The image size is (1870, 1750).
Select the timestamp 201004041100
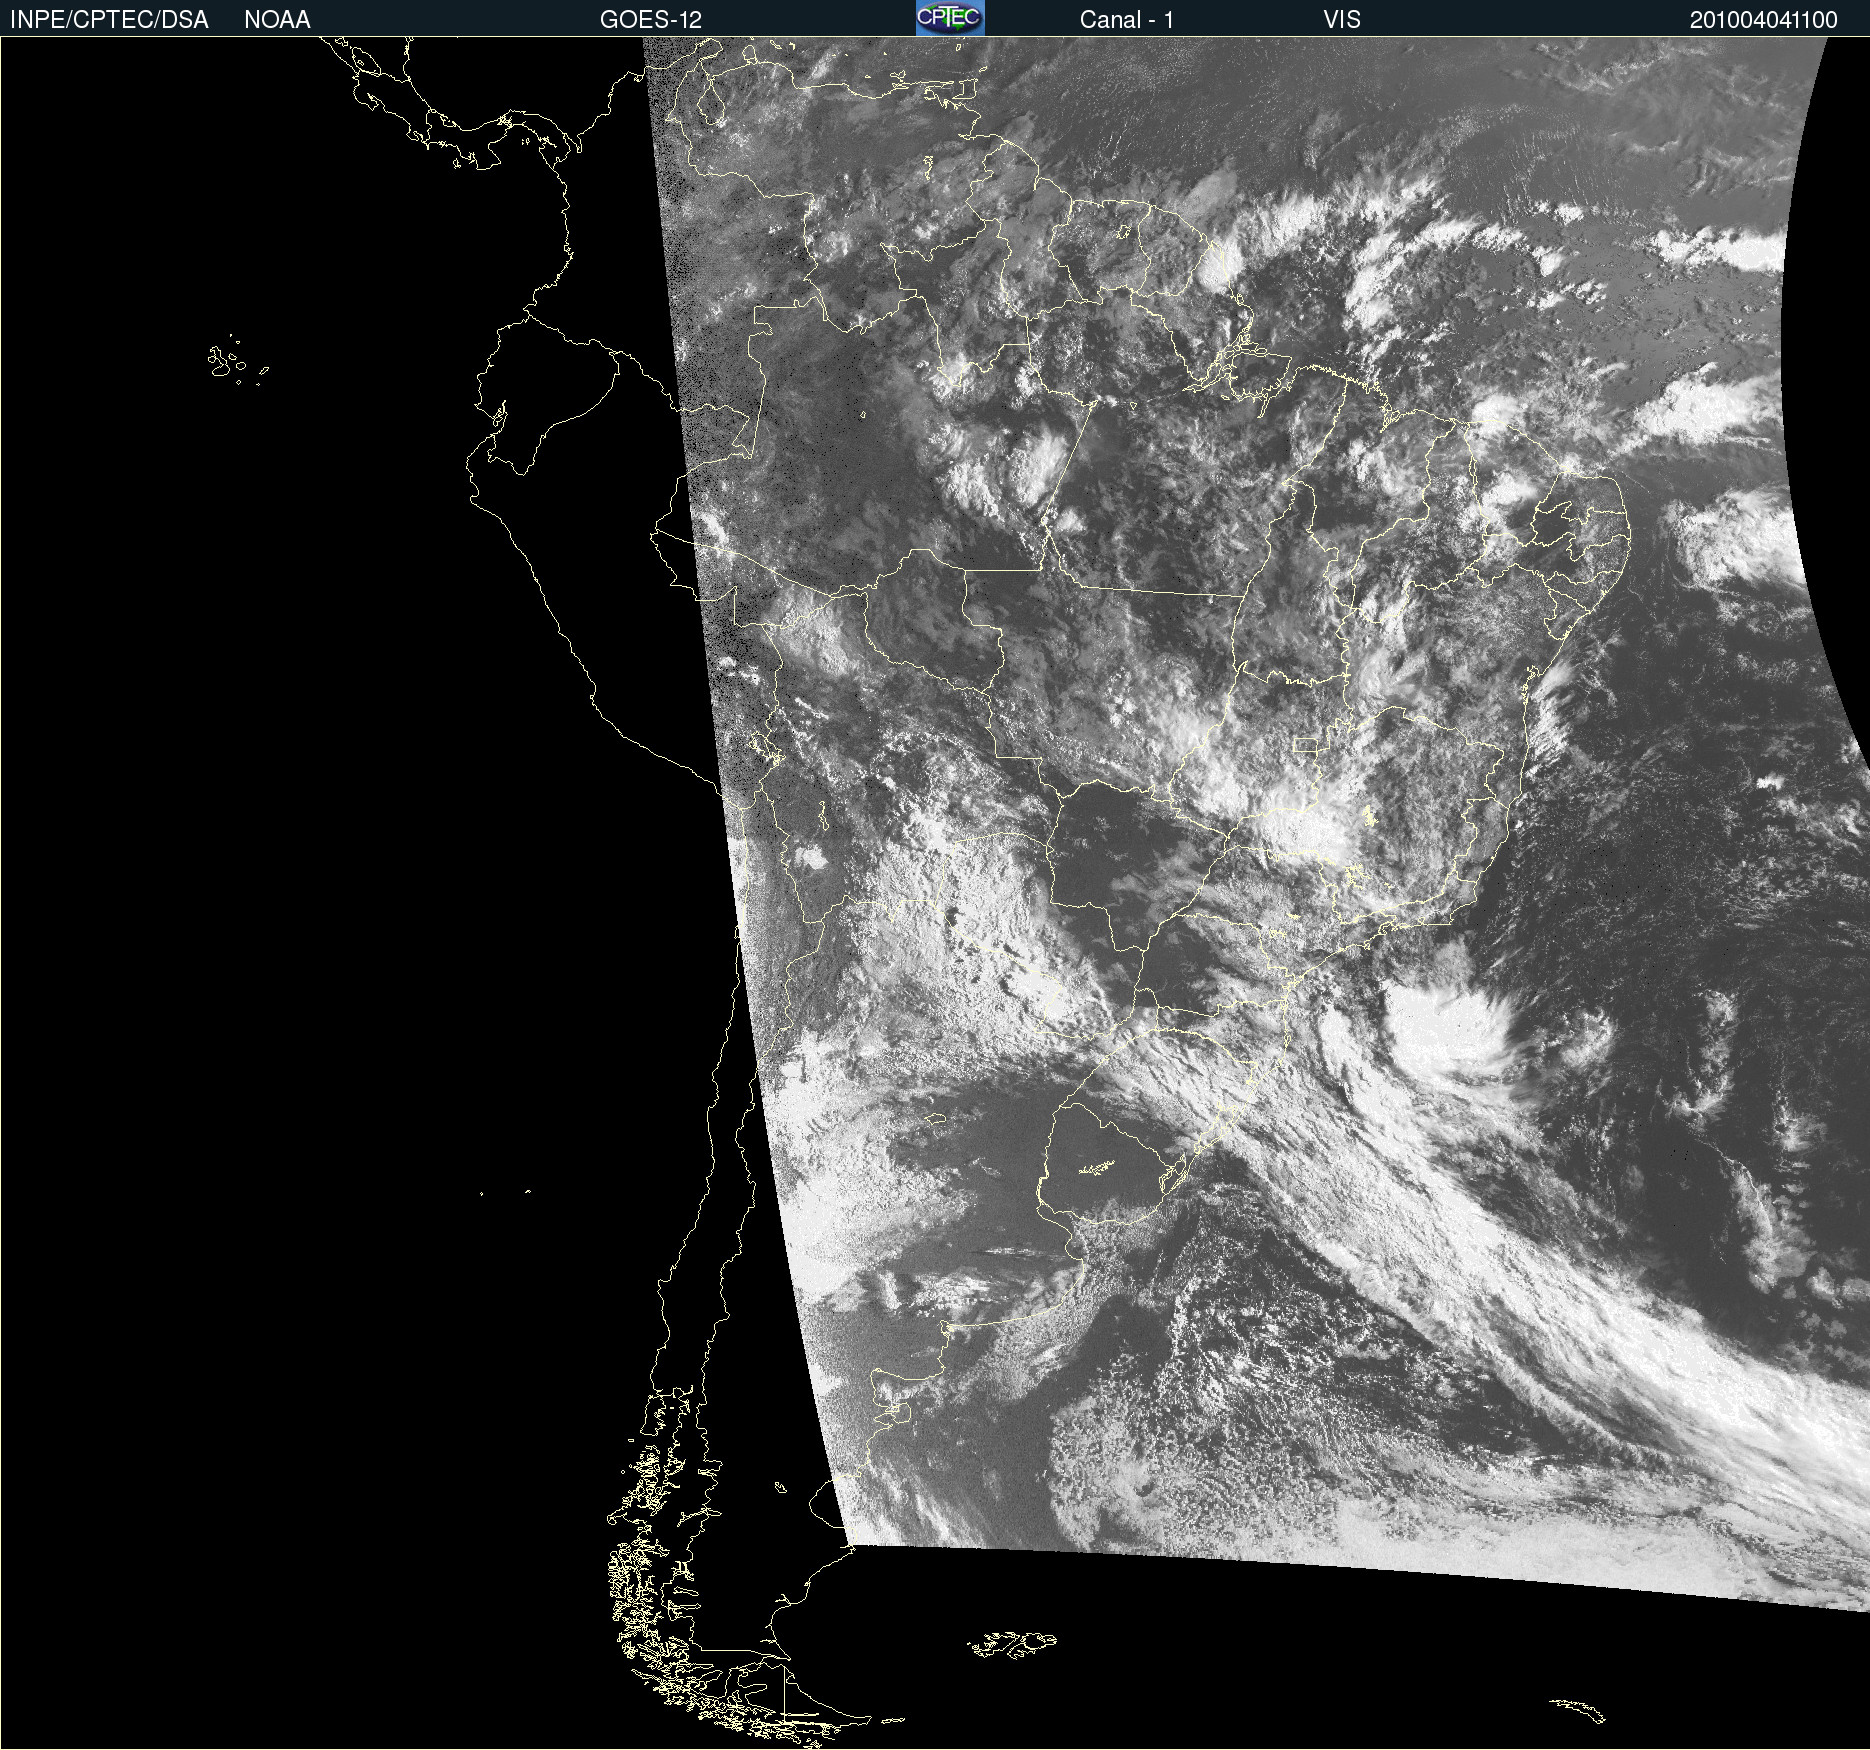point(1763,20)
